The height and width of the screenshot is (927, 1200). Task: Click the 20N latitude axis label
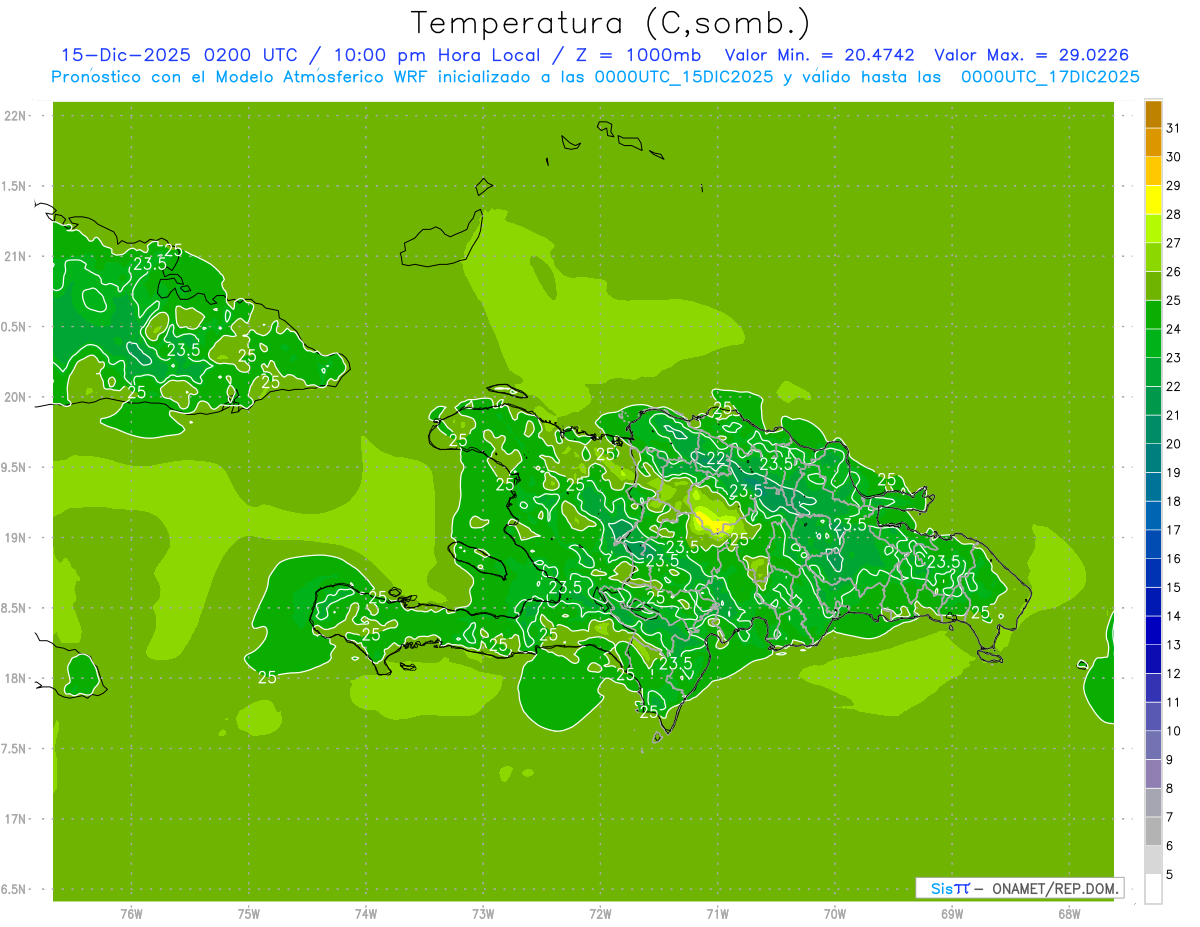point(16,397)
